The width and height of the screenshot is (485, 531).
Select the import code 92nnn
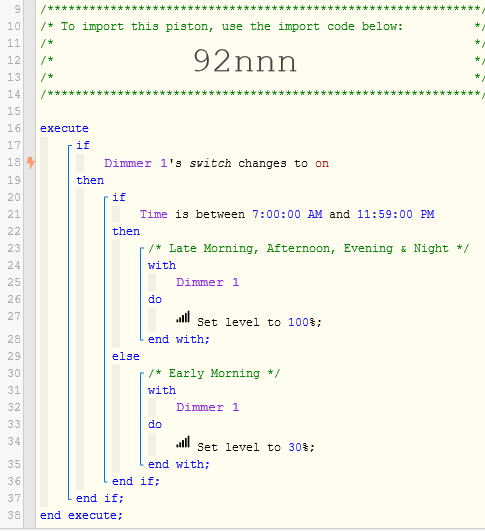(x=245, y=61)
